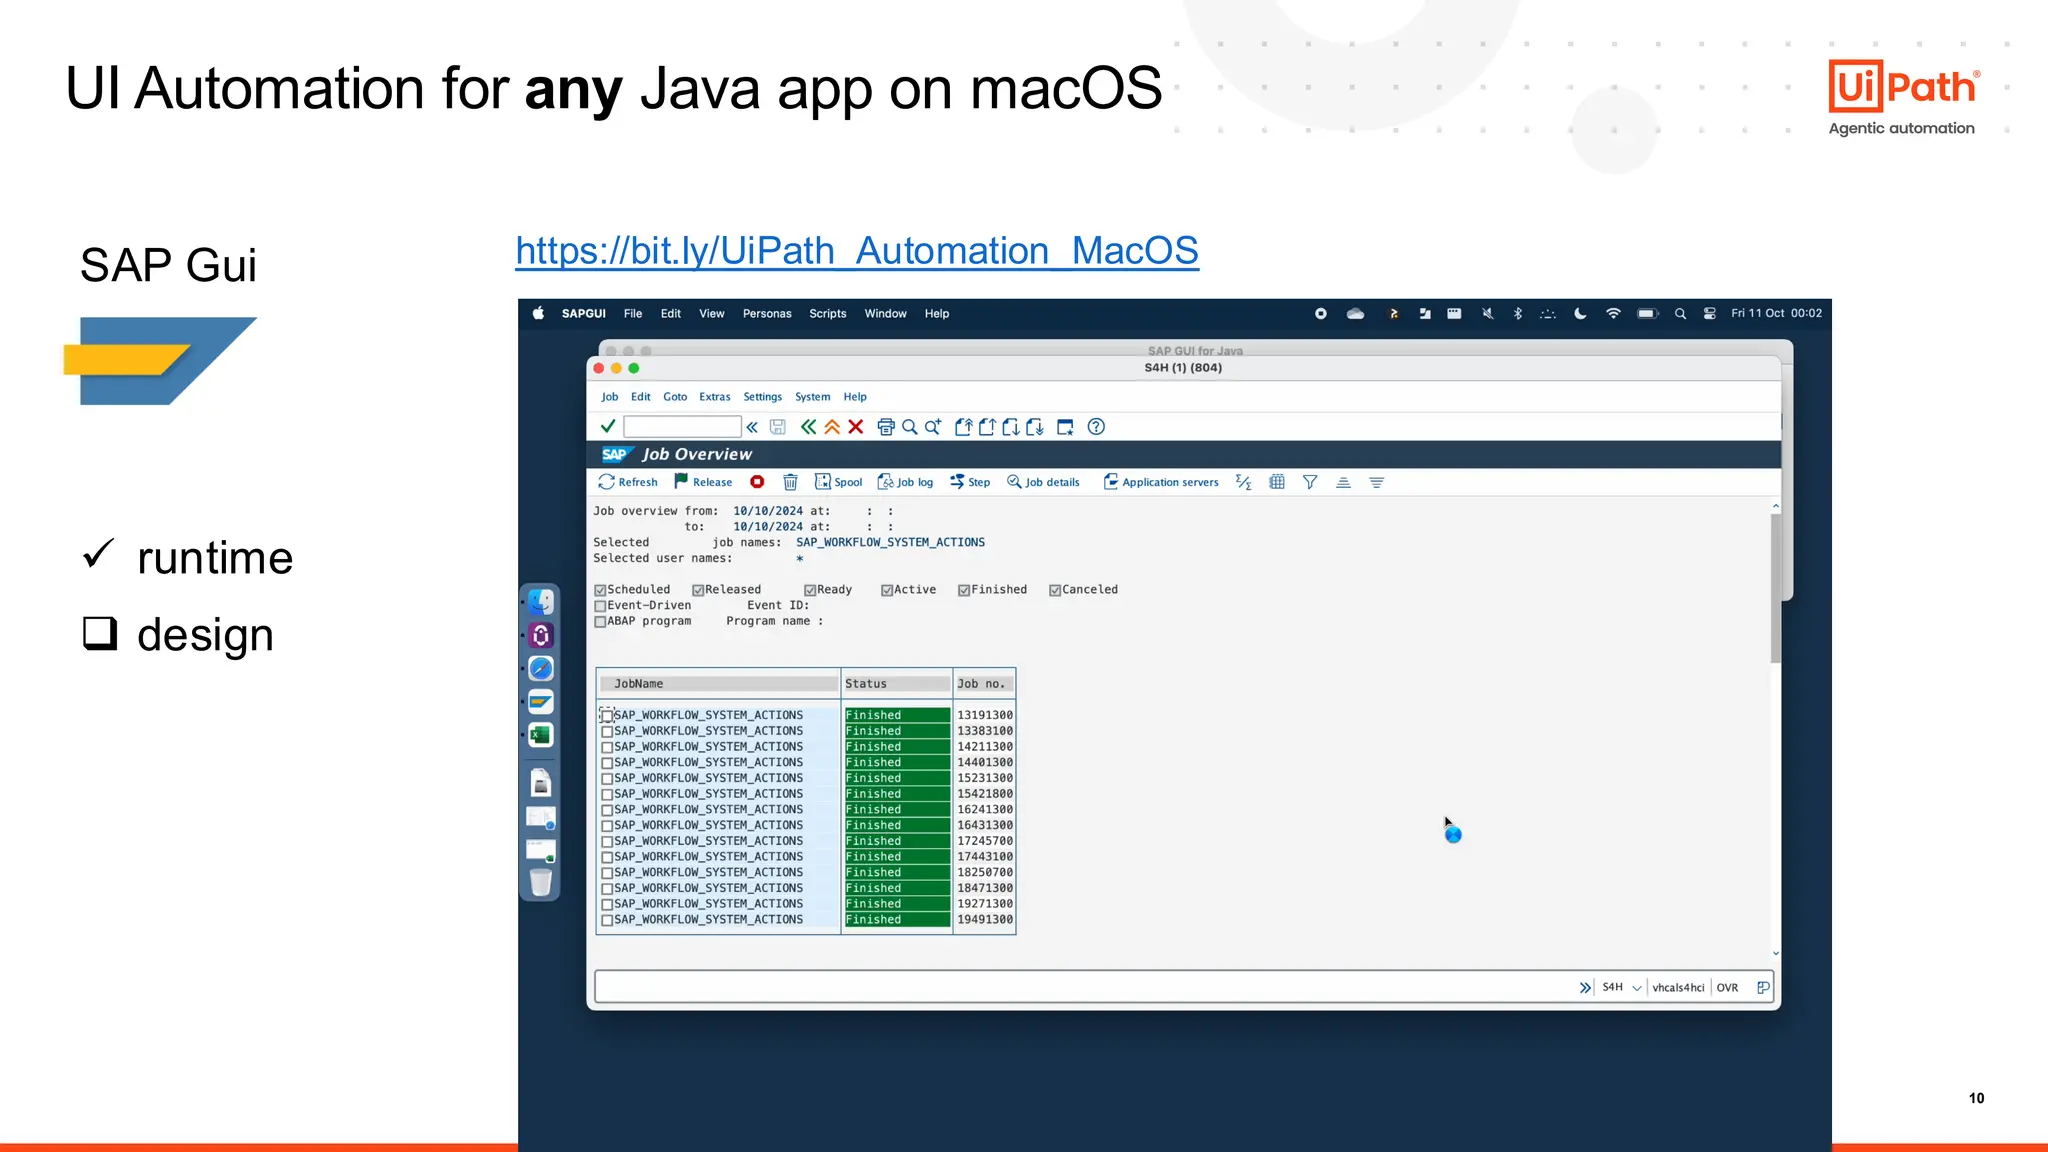Image resolution: width=2048 pixels, height=1152 pixels.
Task: Click the Last Page icon
Action: [x=1035, y=427]
